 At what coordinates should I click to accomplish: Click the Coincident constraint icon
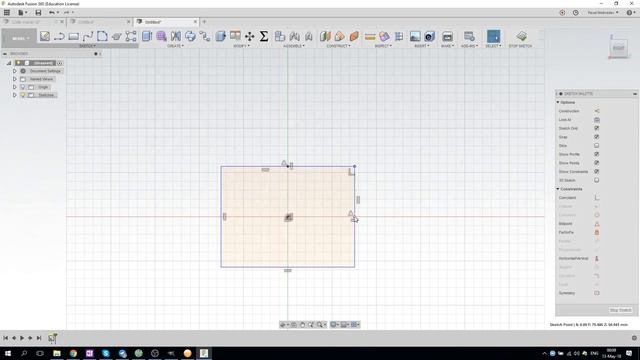click(597, 198)
